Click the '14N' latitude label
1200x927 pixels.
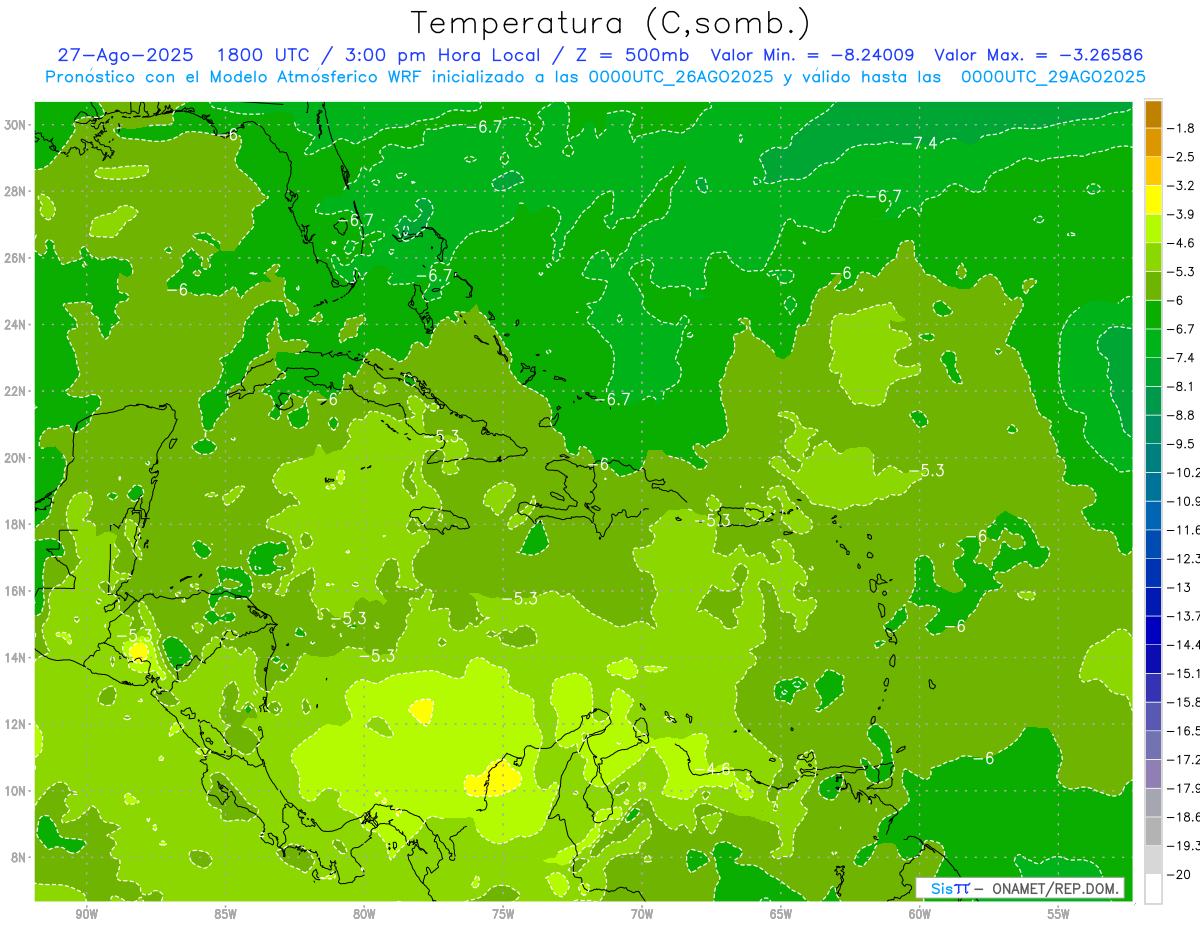[16, 657]
